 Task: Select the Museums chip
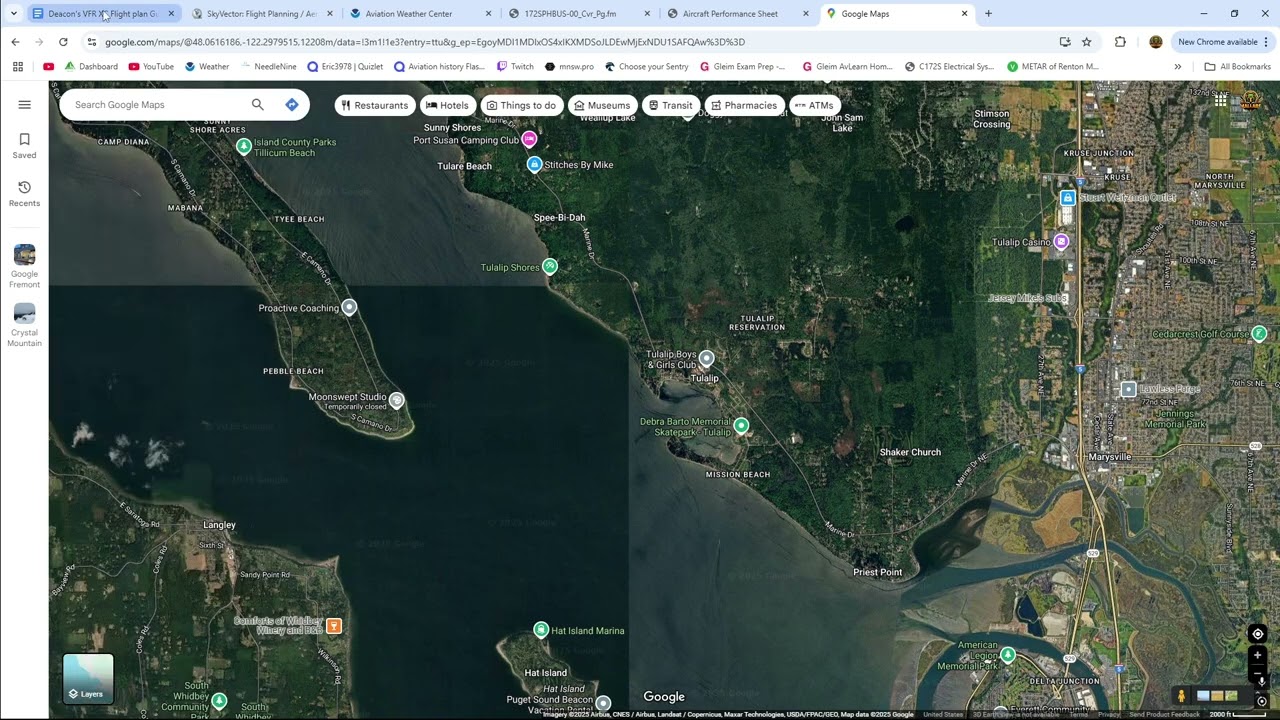[x=602, y=105]
